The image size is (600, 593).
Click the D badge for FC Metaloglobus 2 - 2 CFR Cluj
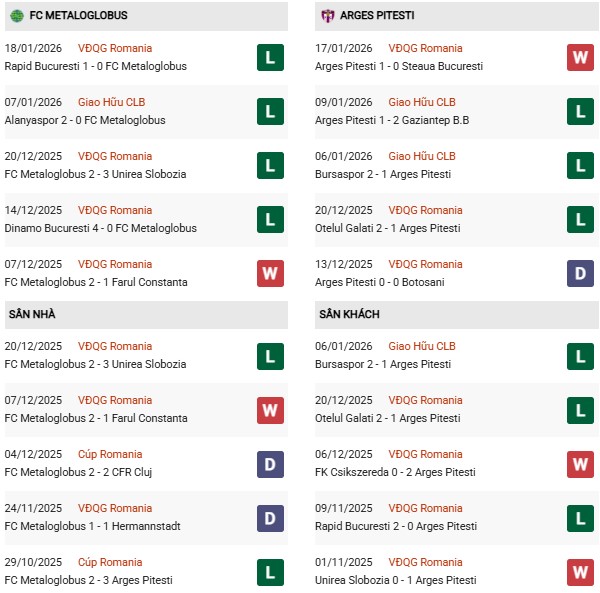click(270, 463)
